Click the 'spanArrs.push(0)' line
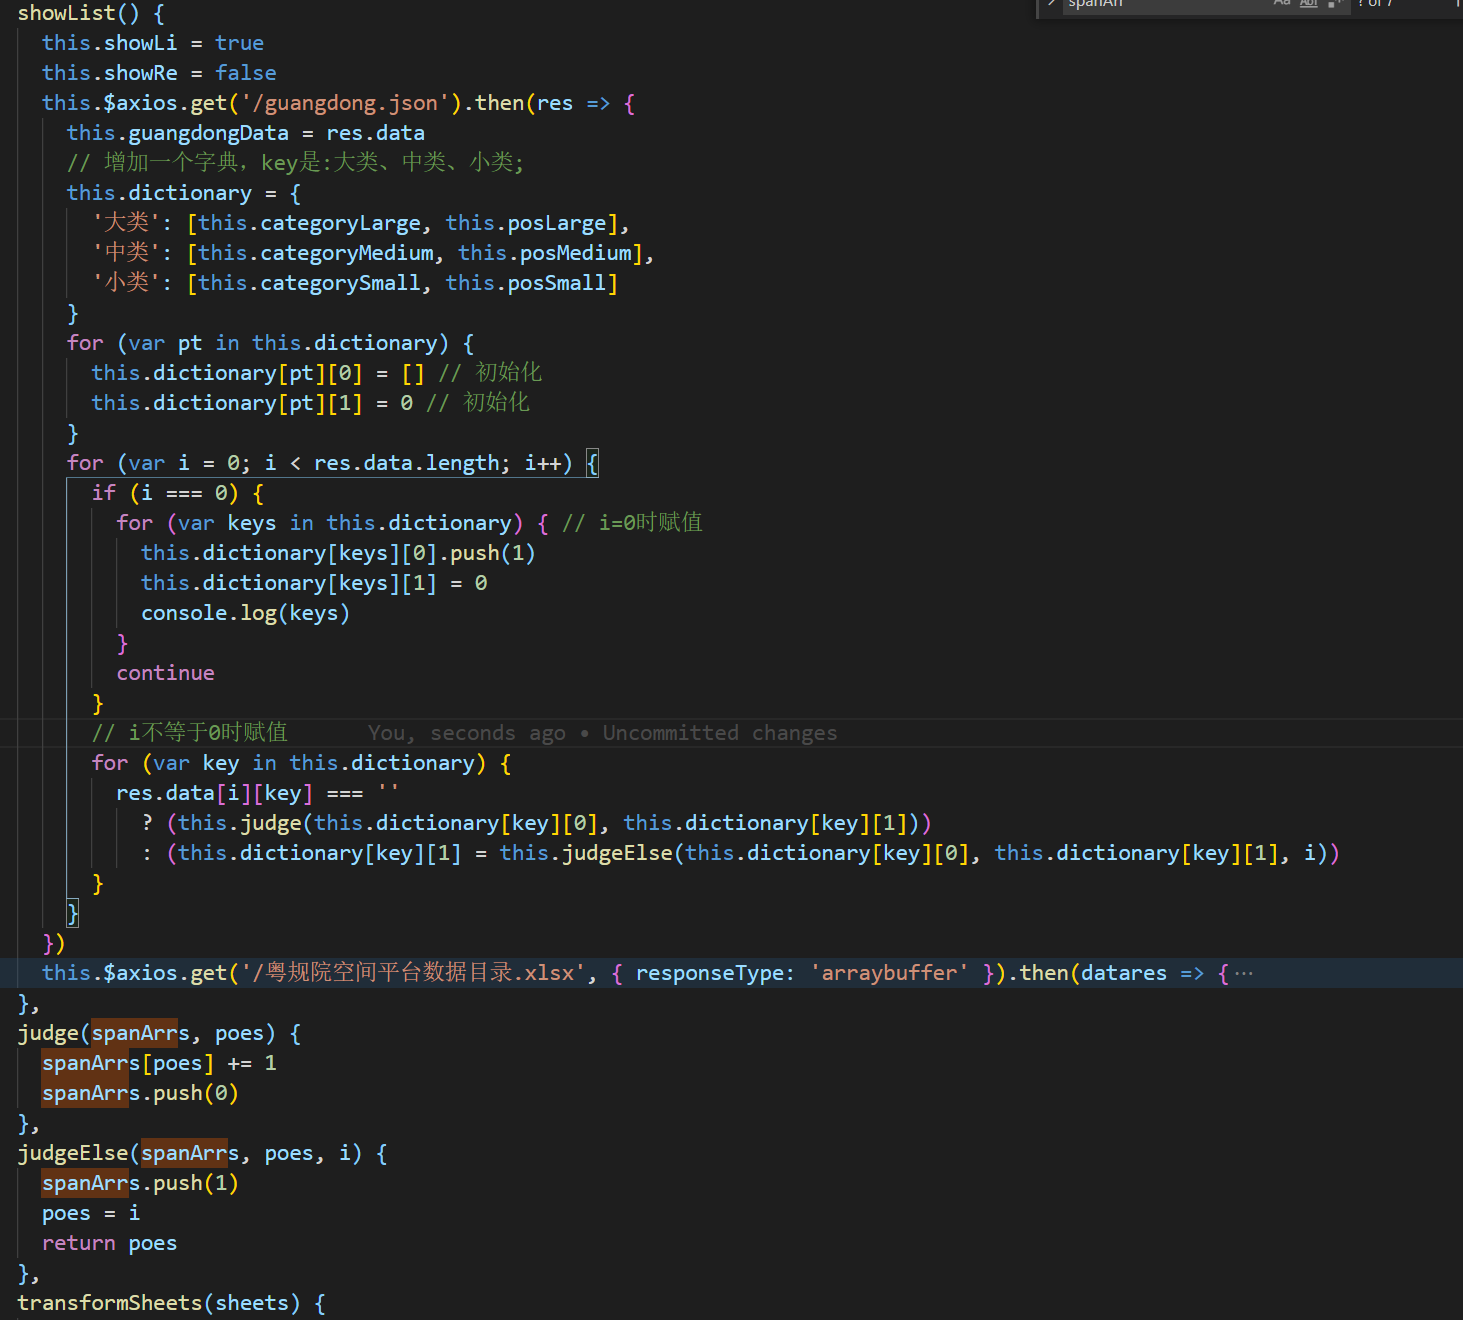Viewport: 1463px width, 1320px height. (141, 1093)
